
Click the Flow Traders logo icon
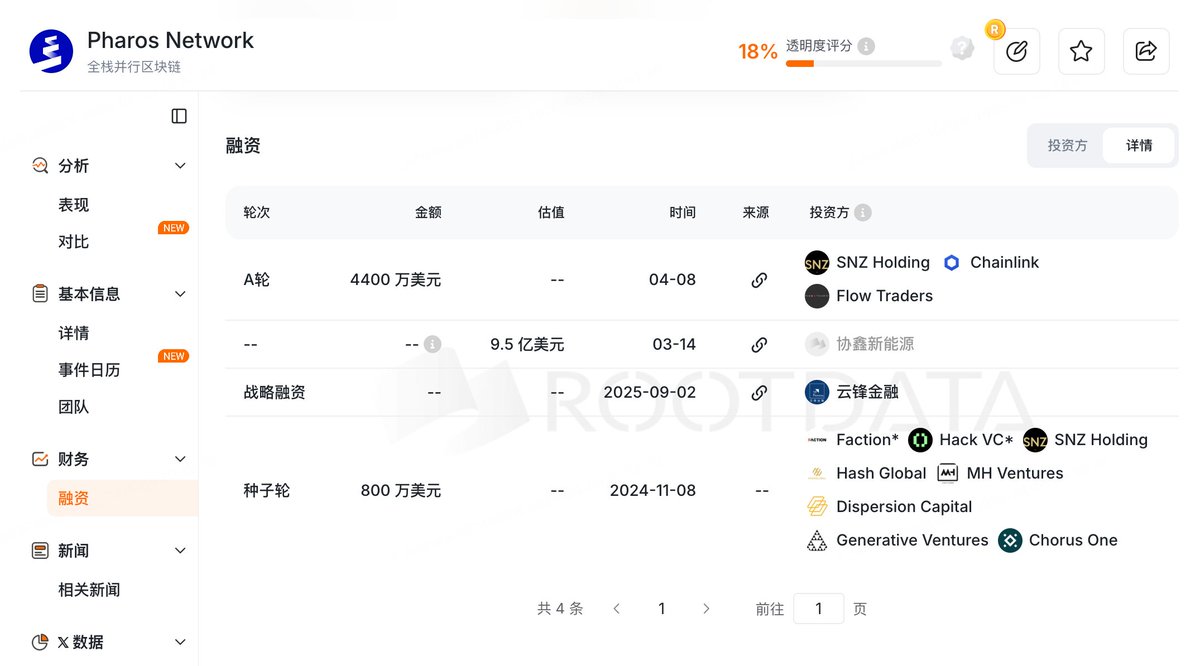point(817,296)
